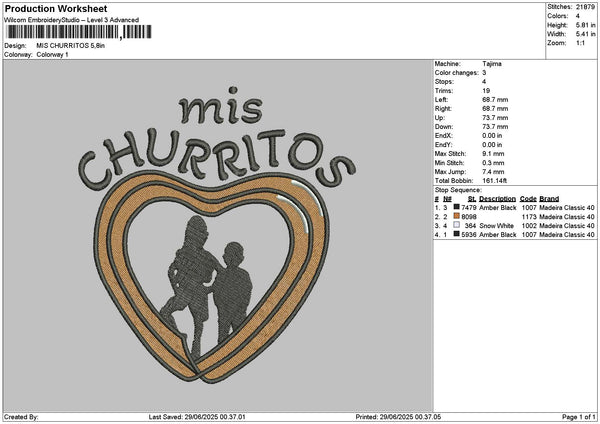Screen dimensions: 600x424
Task: Click 'Amber Black' in stop sequence row 4
Action: pyautogui.click(x=497, y=235)
